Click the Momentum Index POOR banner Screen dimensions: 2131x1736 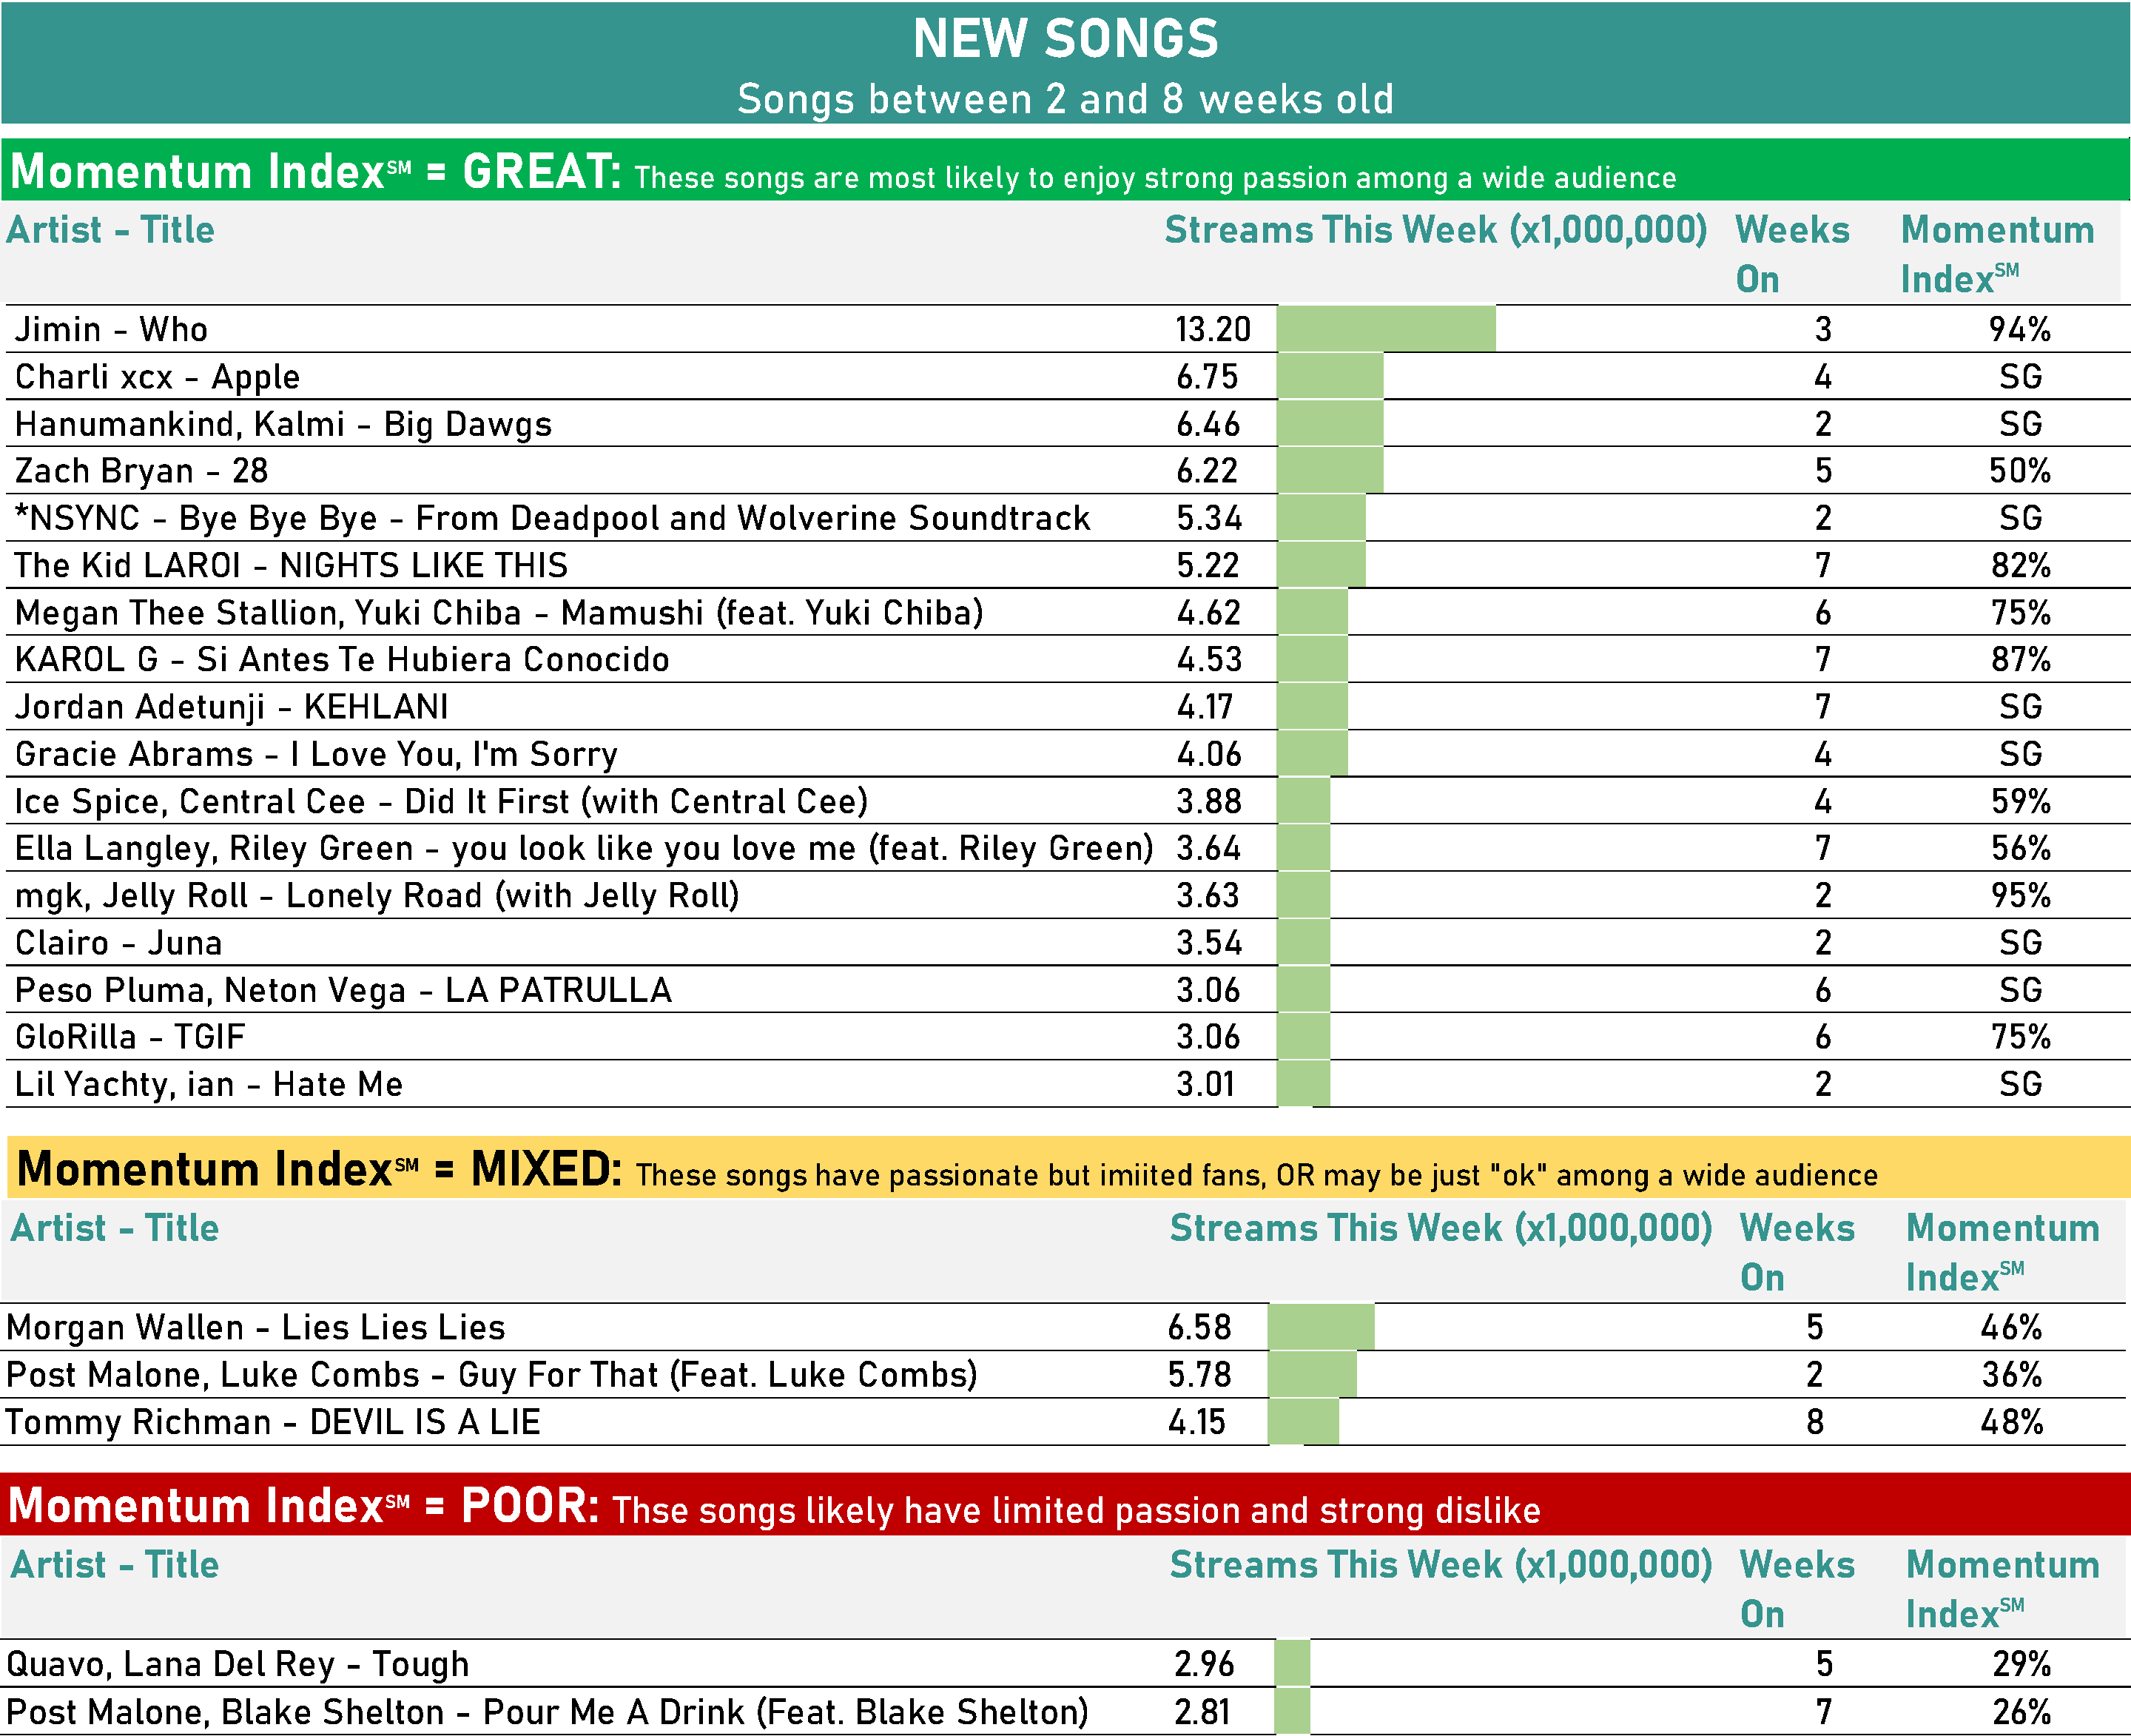point(1066,1504)
